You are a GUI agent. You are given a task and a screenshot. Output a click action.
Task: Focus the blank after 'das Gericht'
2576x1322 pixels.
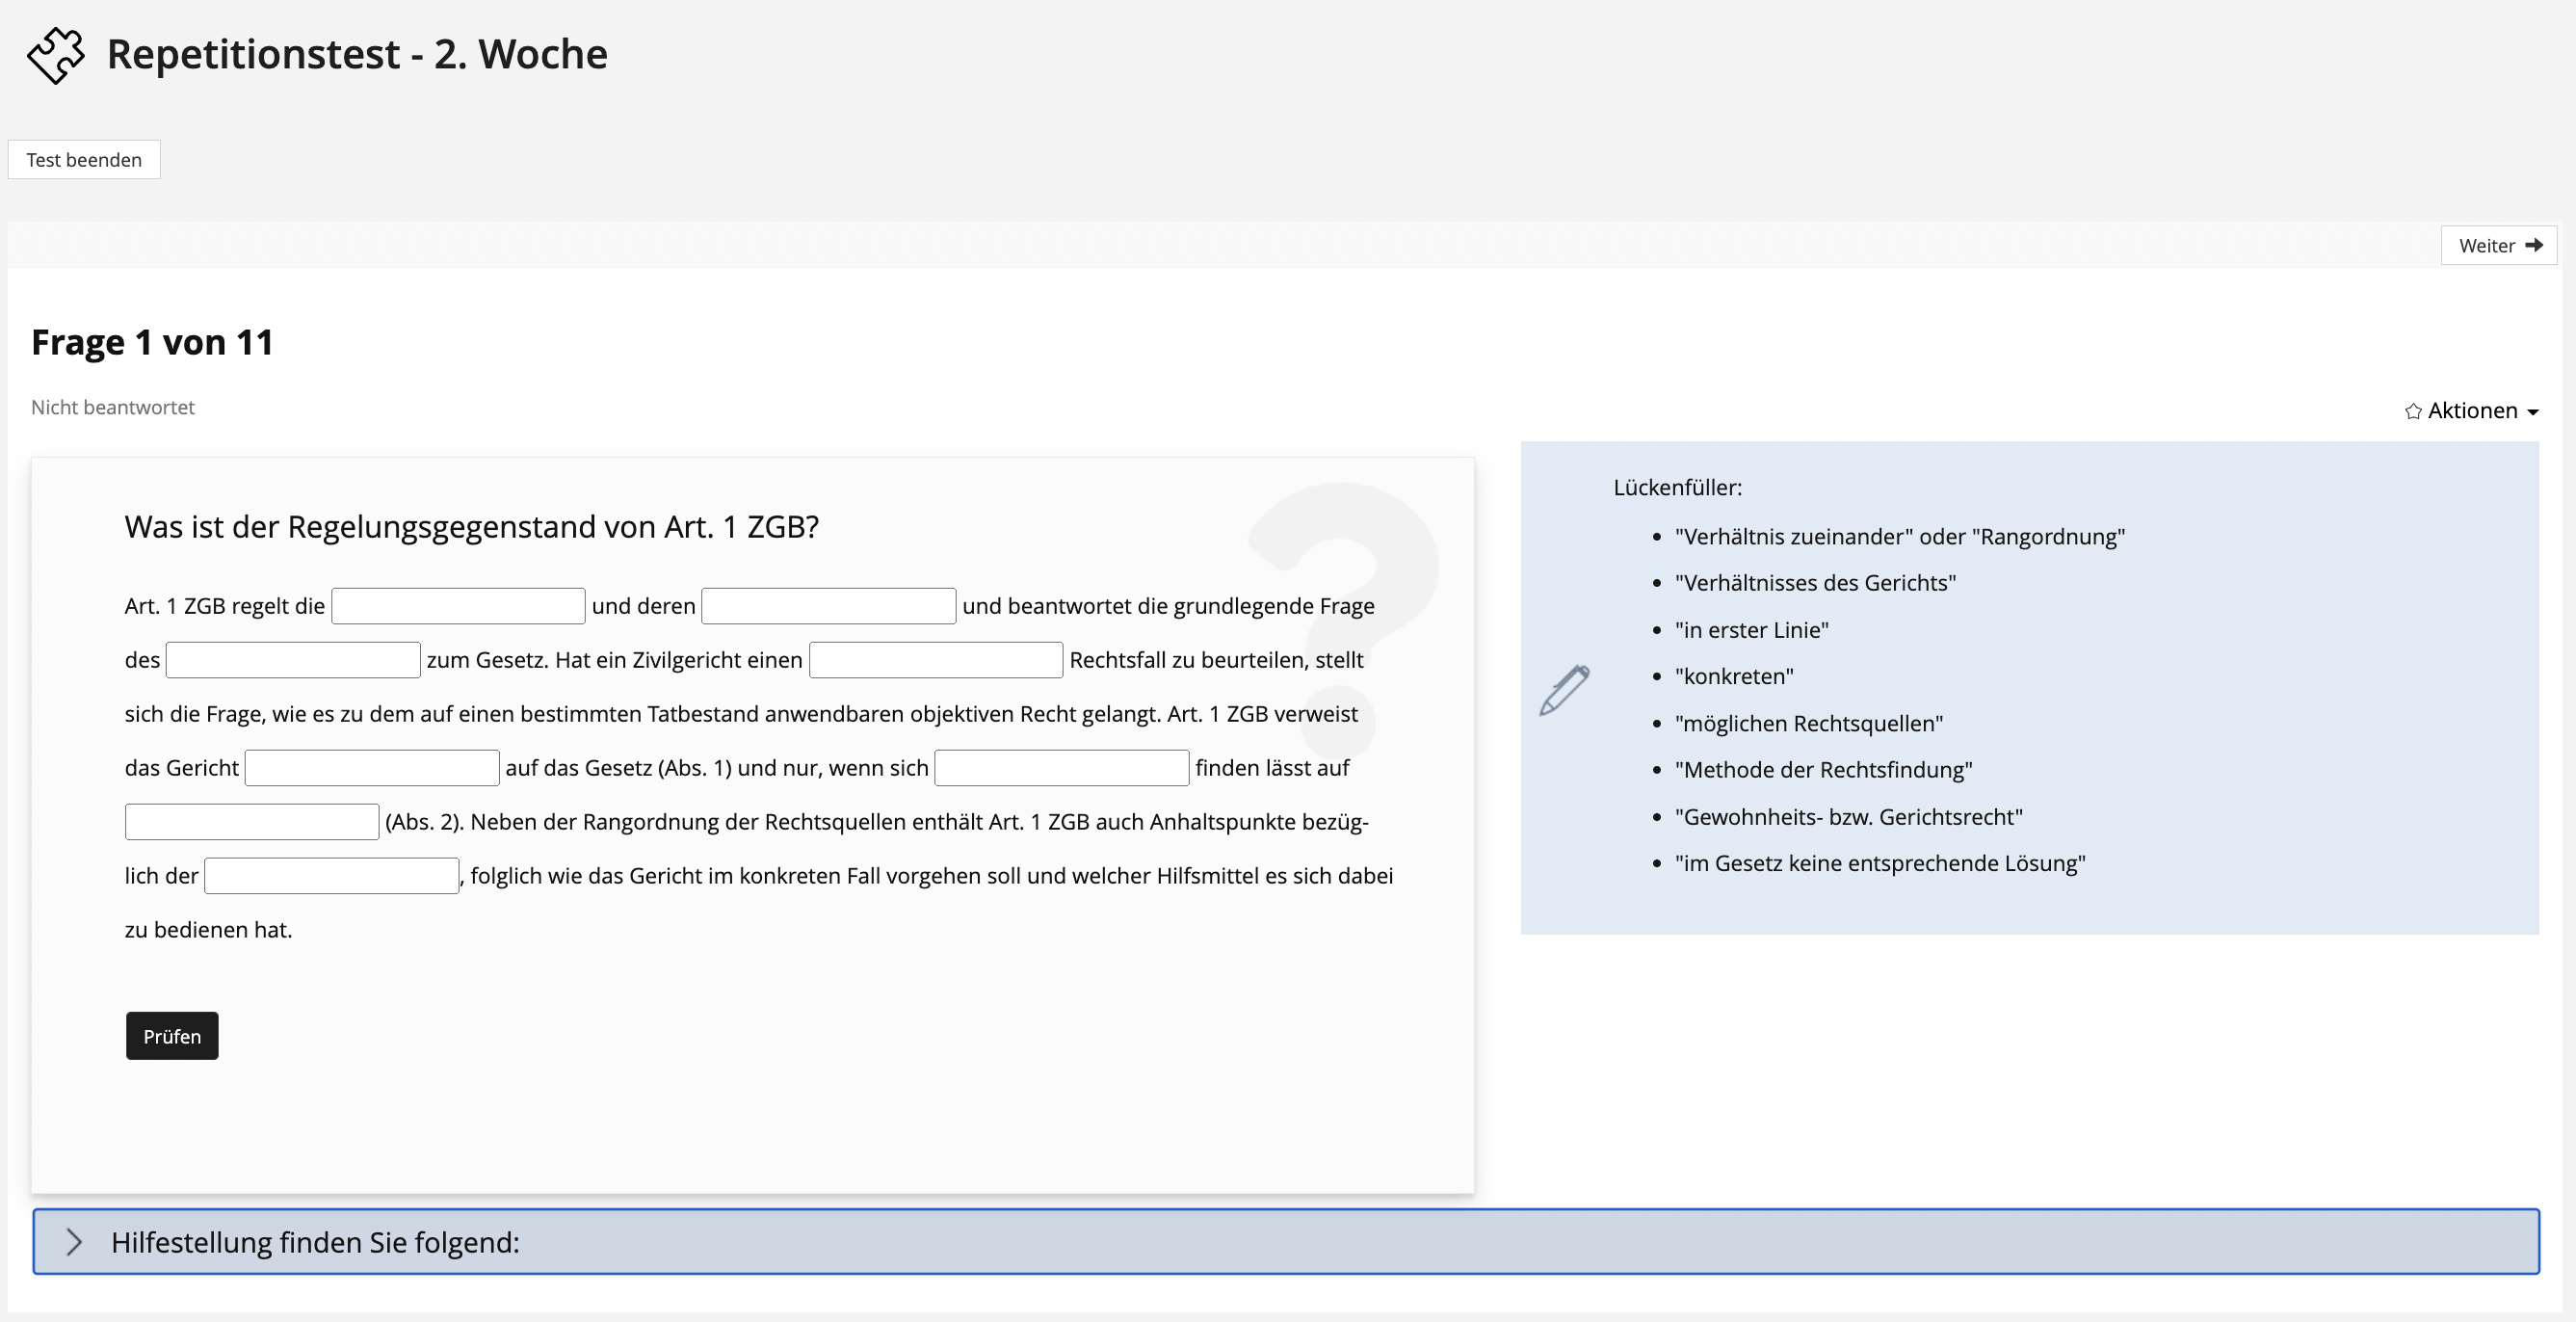[x=372, y=768]
